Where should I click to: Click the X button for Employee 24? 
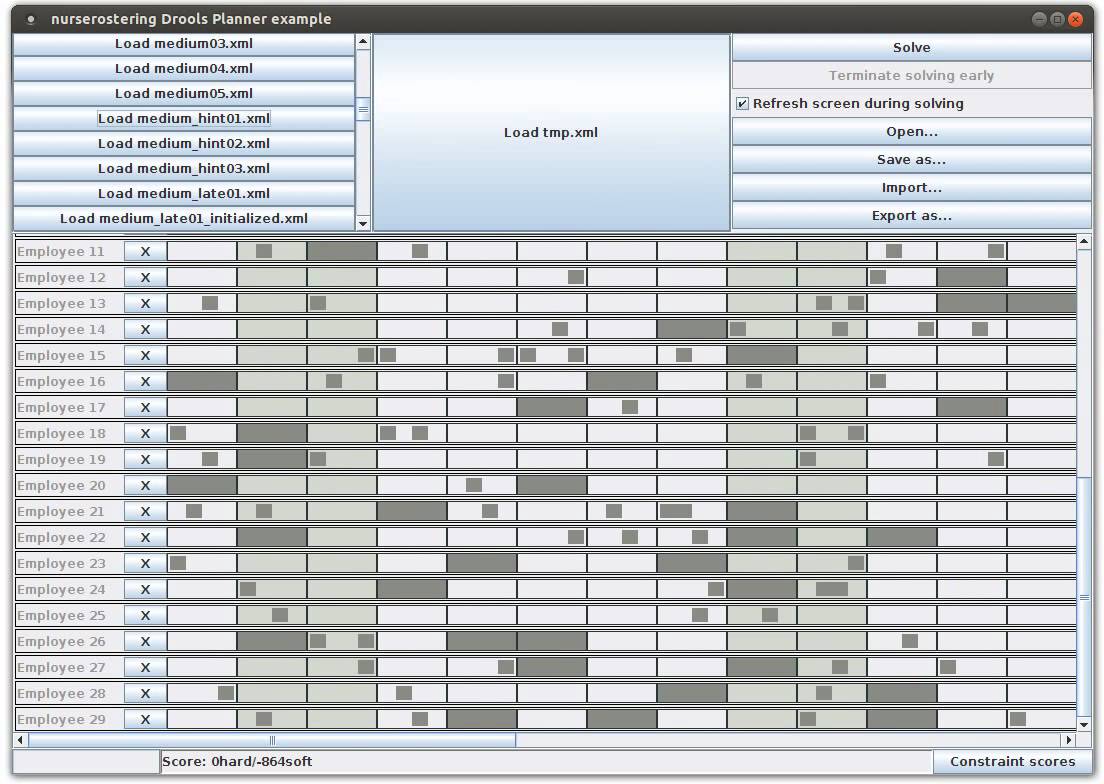[145, 590]
